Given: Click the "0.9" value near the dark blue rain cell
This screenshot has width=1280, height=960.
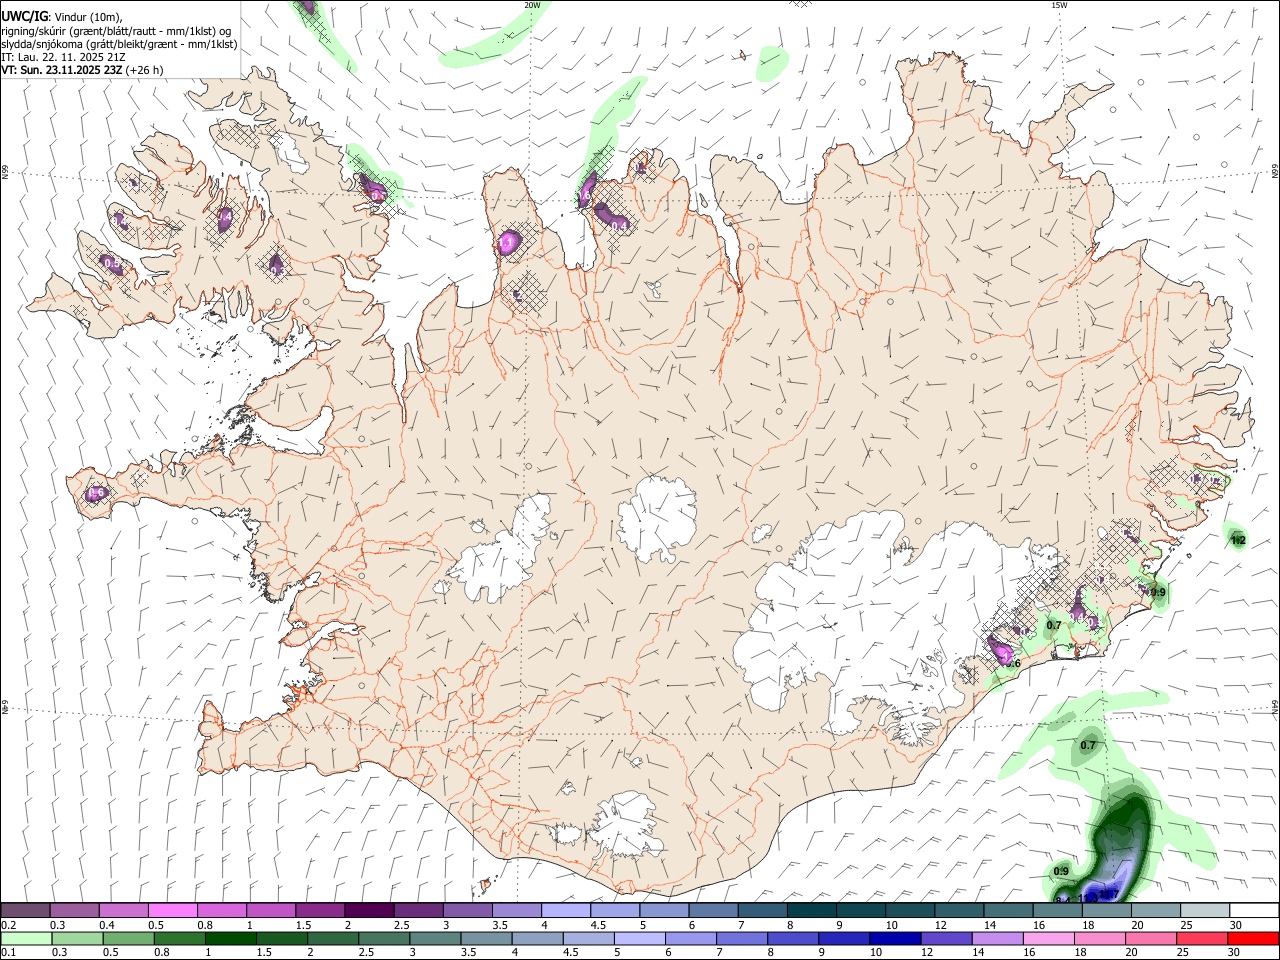Looking at the screenshot, I should tap(1061, 871).
